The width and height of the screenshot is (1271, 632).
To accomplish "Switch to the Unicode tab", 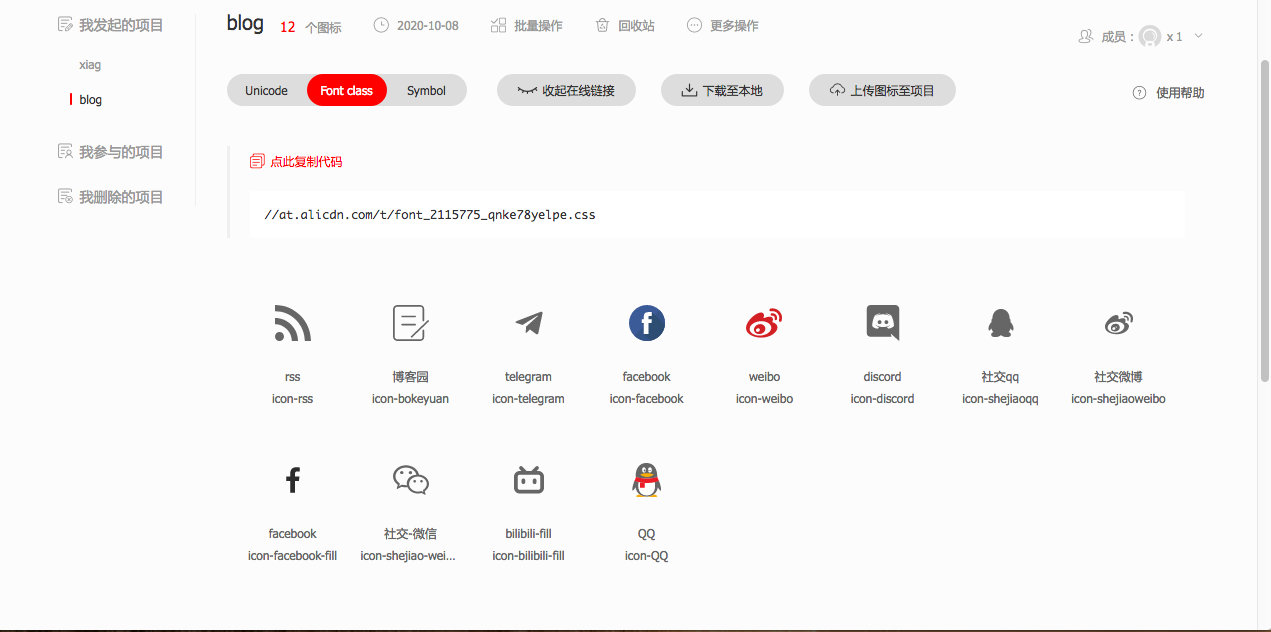I will pyautogui.click(x=266, y=90).
